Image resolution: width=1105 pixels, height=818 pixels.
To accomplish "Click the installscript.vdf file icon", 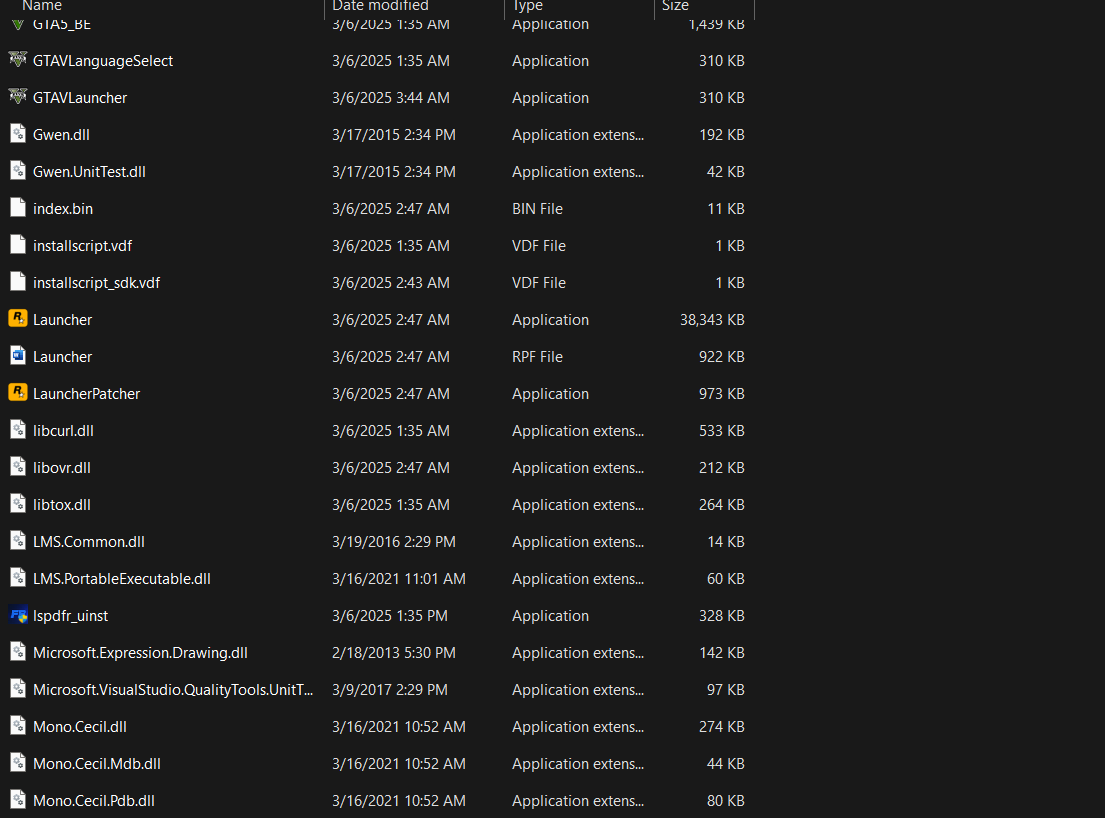I will pyautogui.click(x=18, y=244).
